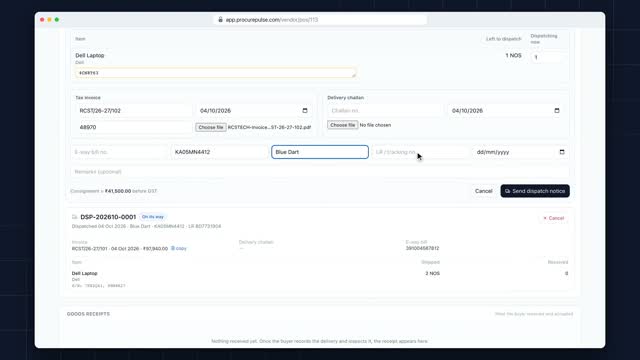Click the 1 NOS left to dispatch value
640x360 pixels.
513,56
